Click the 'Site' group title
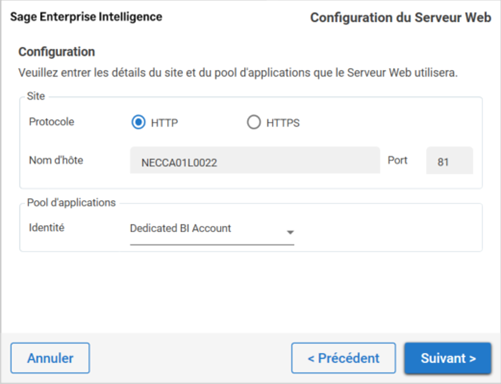501x384 pixels. (x=36, y=96)
